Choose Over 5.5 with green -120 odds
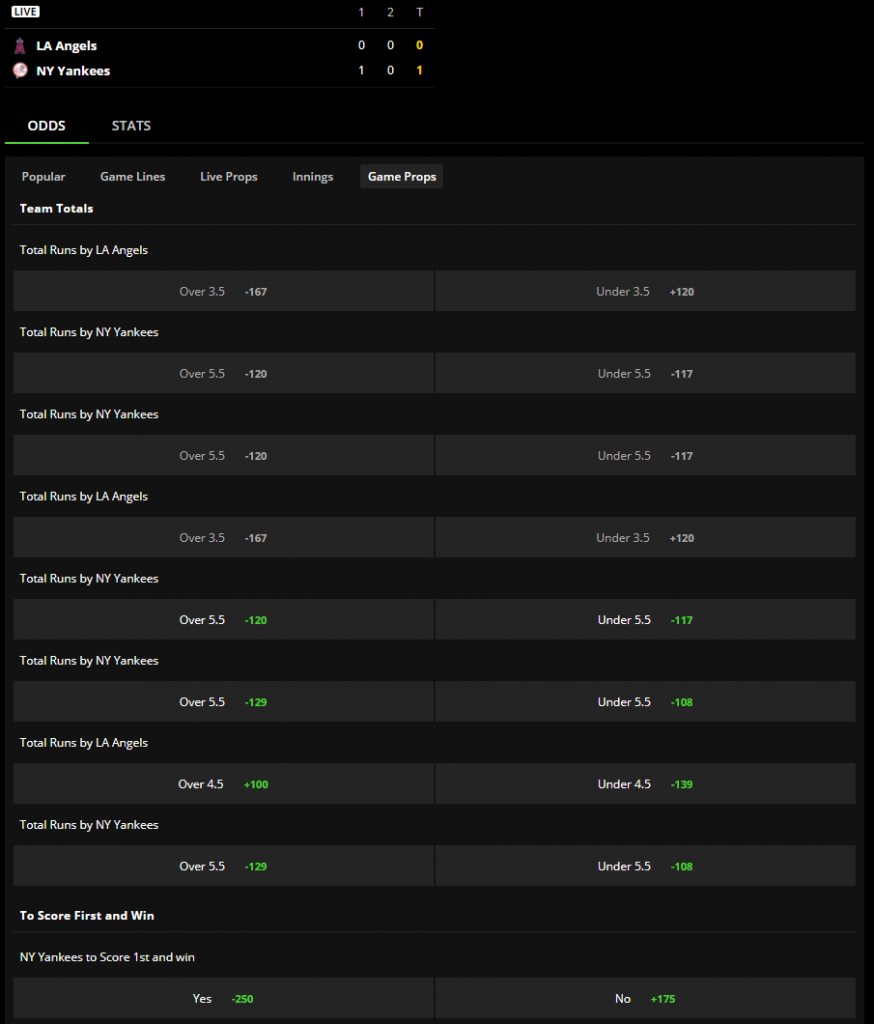Image resolution: width=874 pixels, height=1024 pixels. point(223,620)
